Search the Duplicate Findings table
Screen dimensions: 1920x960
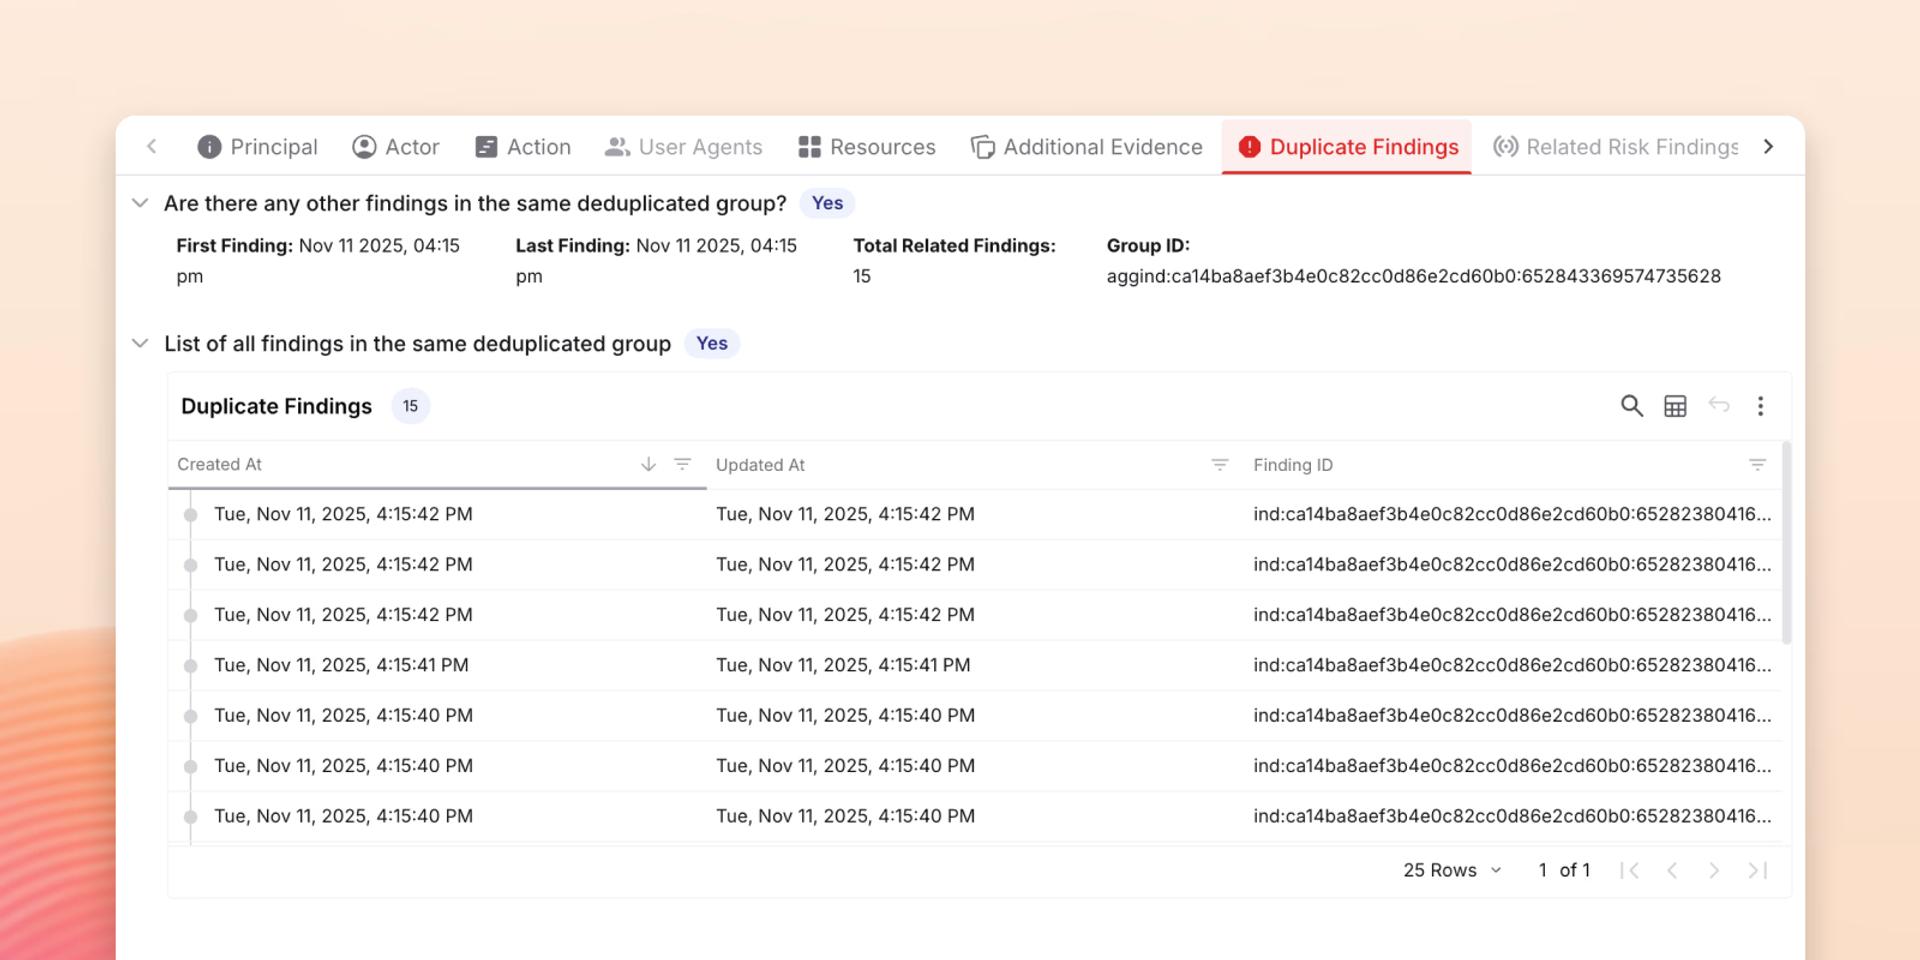(1631, 406)
